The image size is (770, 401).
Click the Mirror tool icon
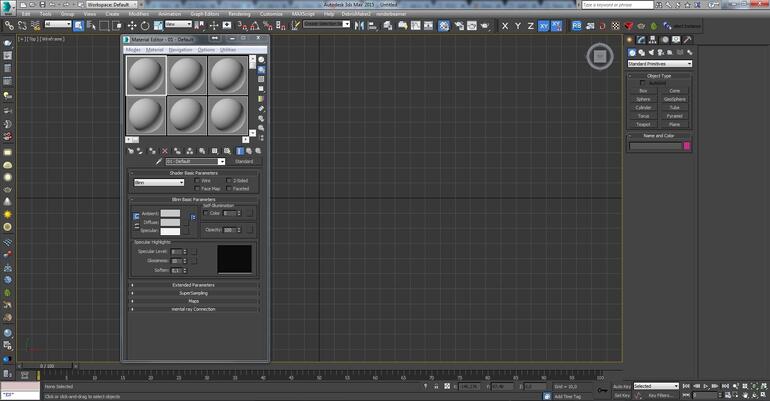[359, 26]
